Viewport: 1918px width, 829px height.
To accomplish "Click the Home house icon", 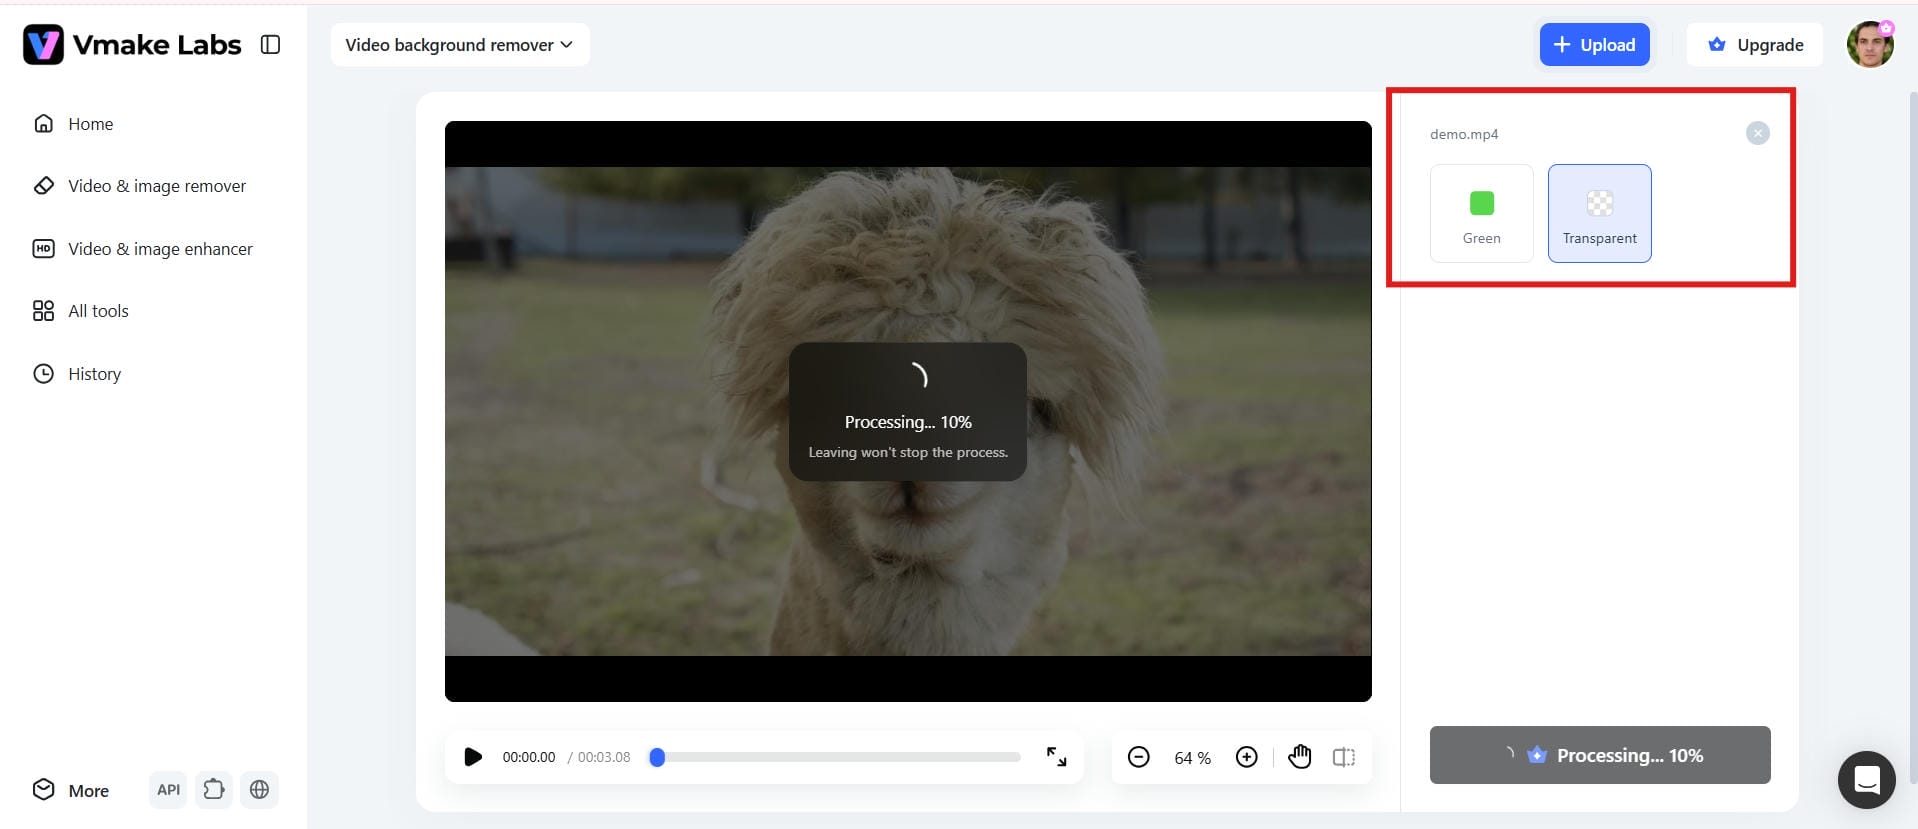I will (x=43, y=124).
